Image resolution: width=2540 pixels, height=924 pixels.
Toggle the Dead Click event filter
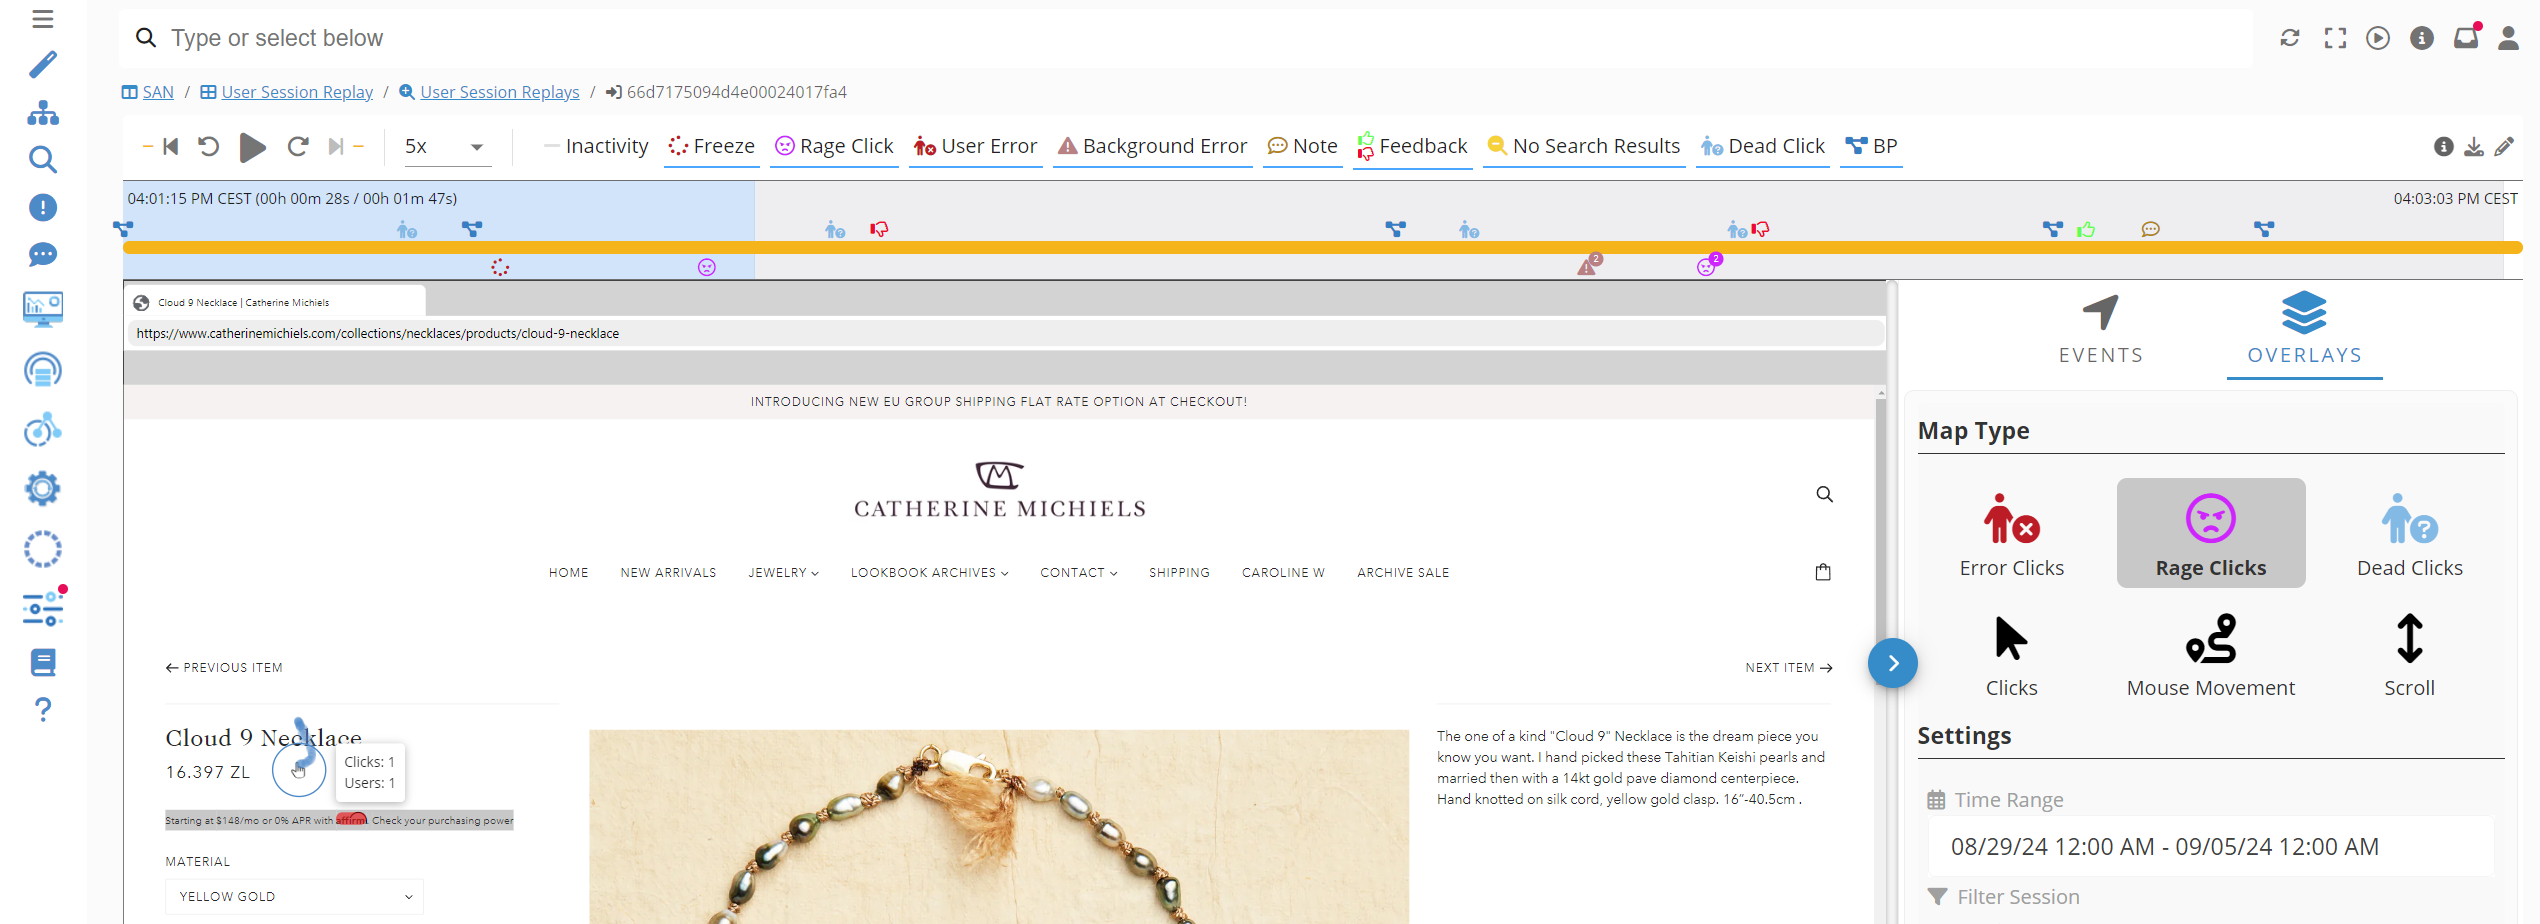point(1762,147)
